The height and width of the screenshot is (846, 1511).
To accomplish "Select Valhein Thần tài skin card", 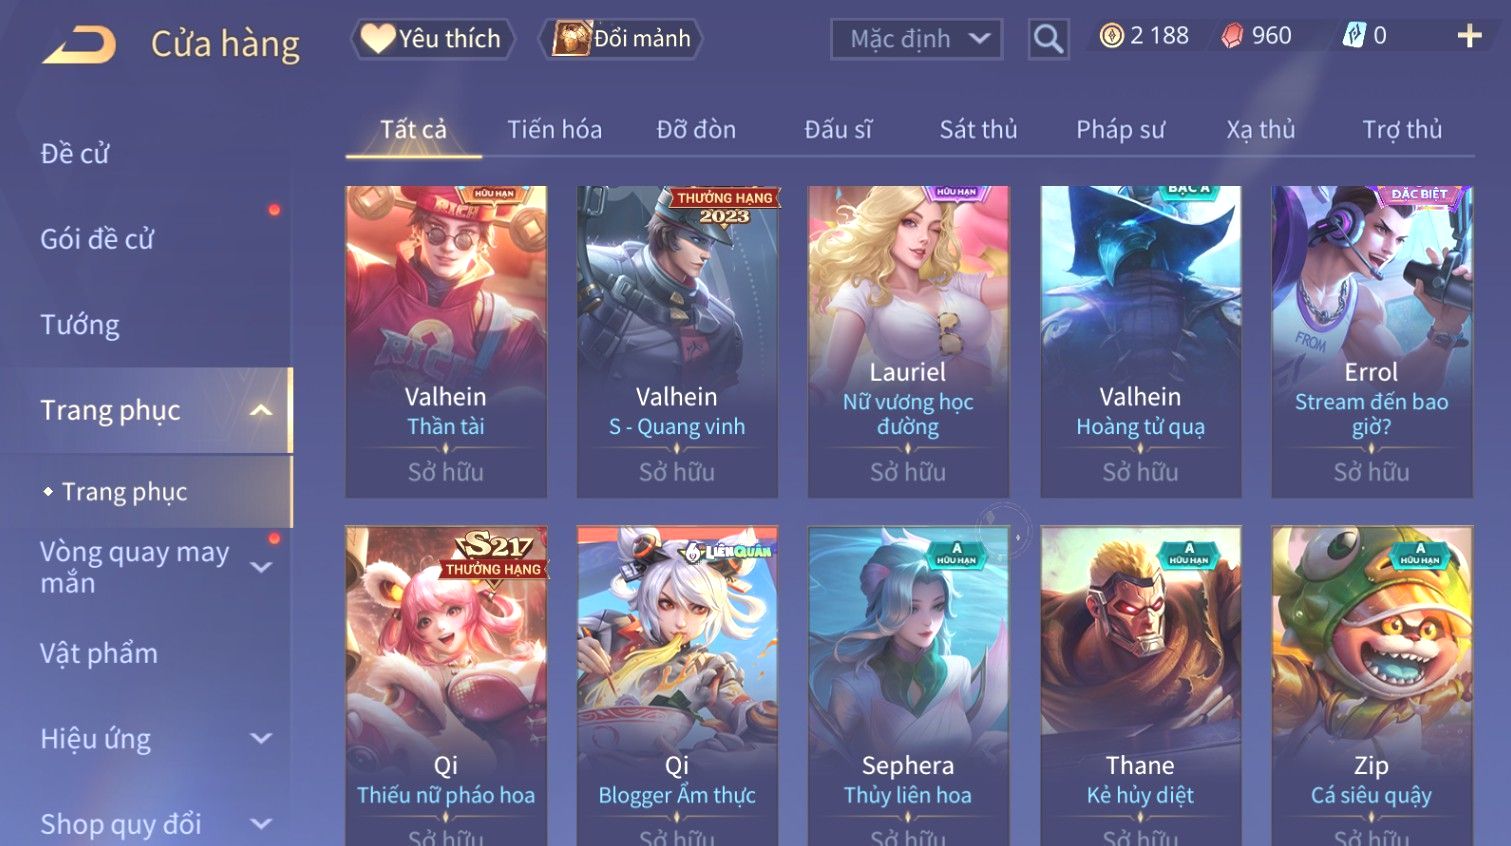I will point(446,342).
